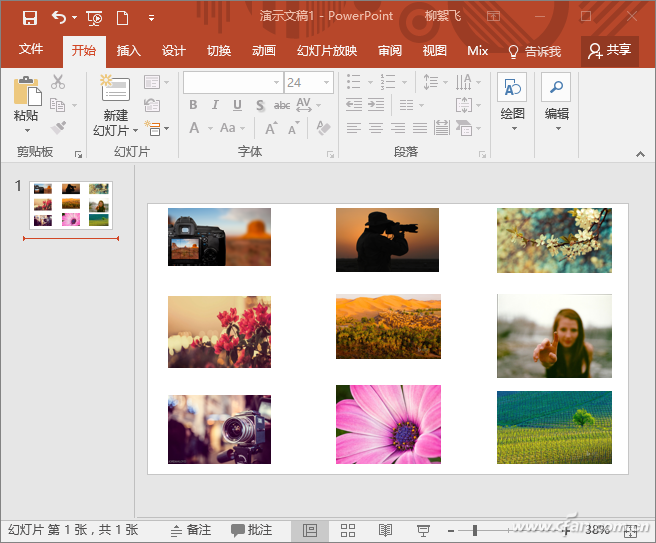Switch to Slide Sorter view icon
The width and height of the screenshot is (656, 543).
[x=348, y=530]
